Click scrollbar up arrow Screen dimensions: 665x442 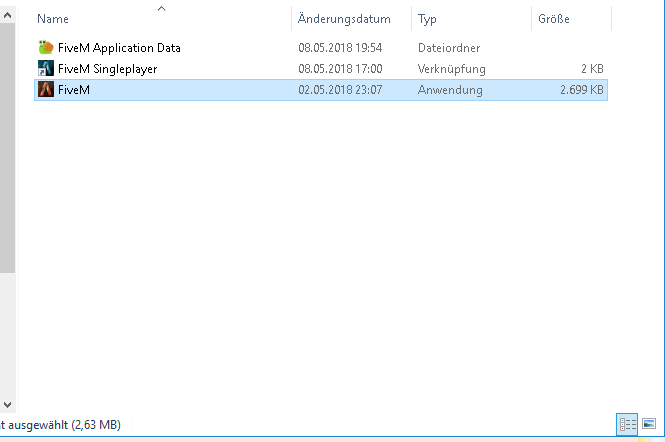click(7, 16)
